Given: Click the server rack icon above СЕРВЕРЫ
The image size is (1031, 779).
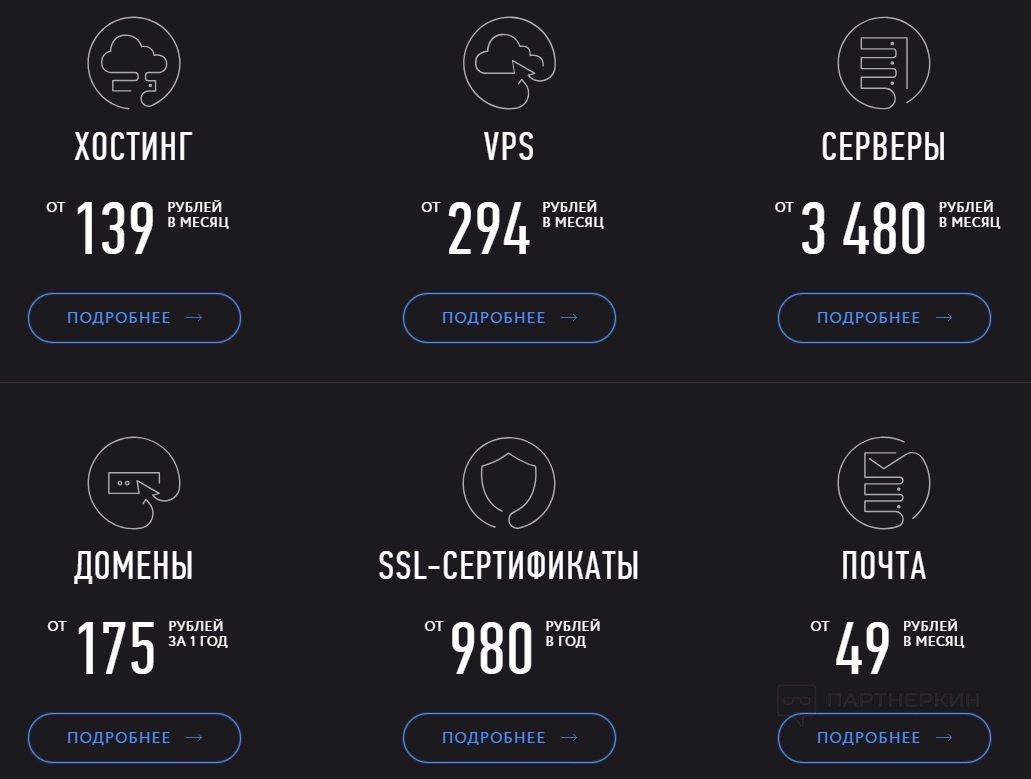Looking at the screenshot, I should coord(883,63).
